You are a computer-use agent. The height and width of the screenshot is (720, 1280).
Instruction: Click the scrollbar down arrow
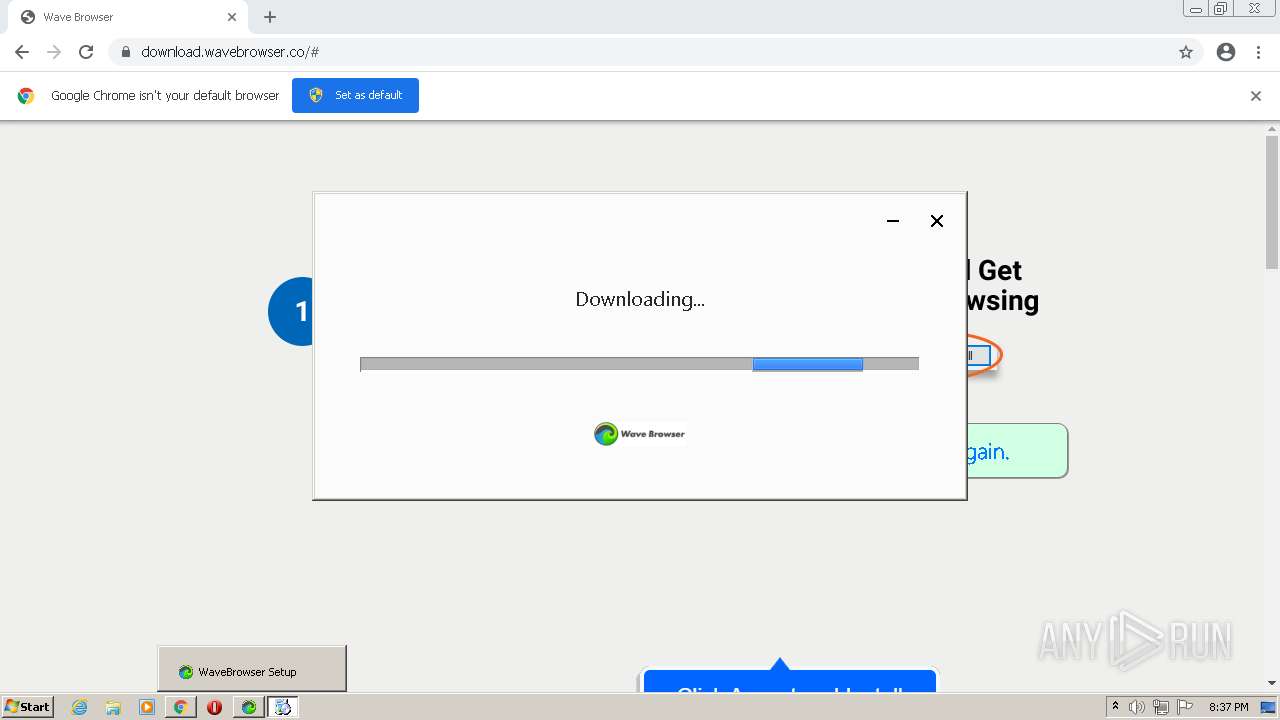tap(1272, 683)
